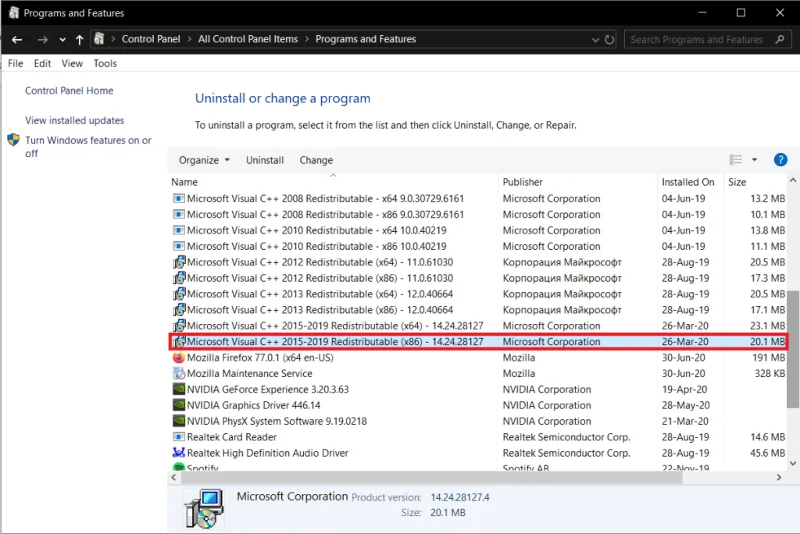
Task: Click Realtek High Definition Audio Driver icon
Action: 179,452
